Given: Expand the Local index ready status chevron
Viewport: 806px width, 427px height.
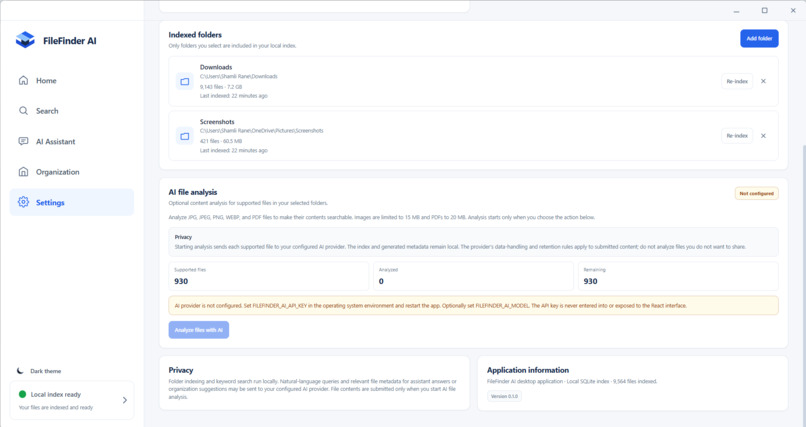Looking at the screenshot, I should pyautogui.click(x=124, y=400).
